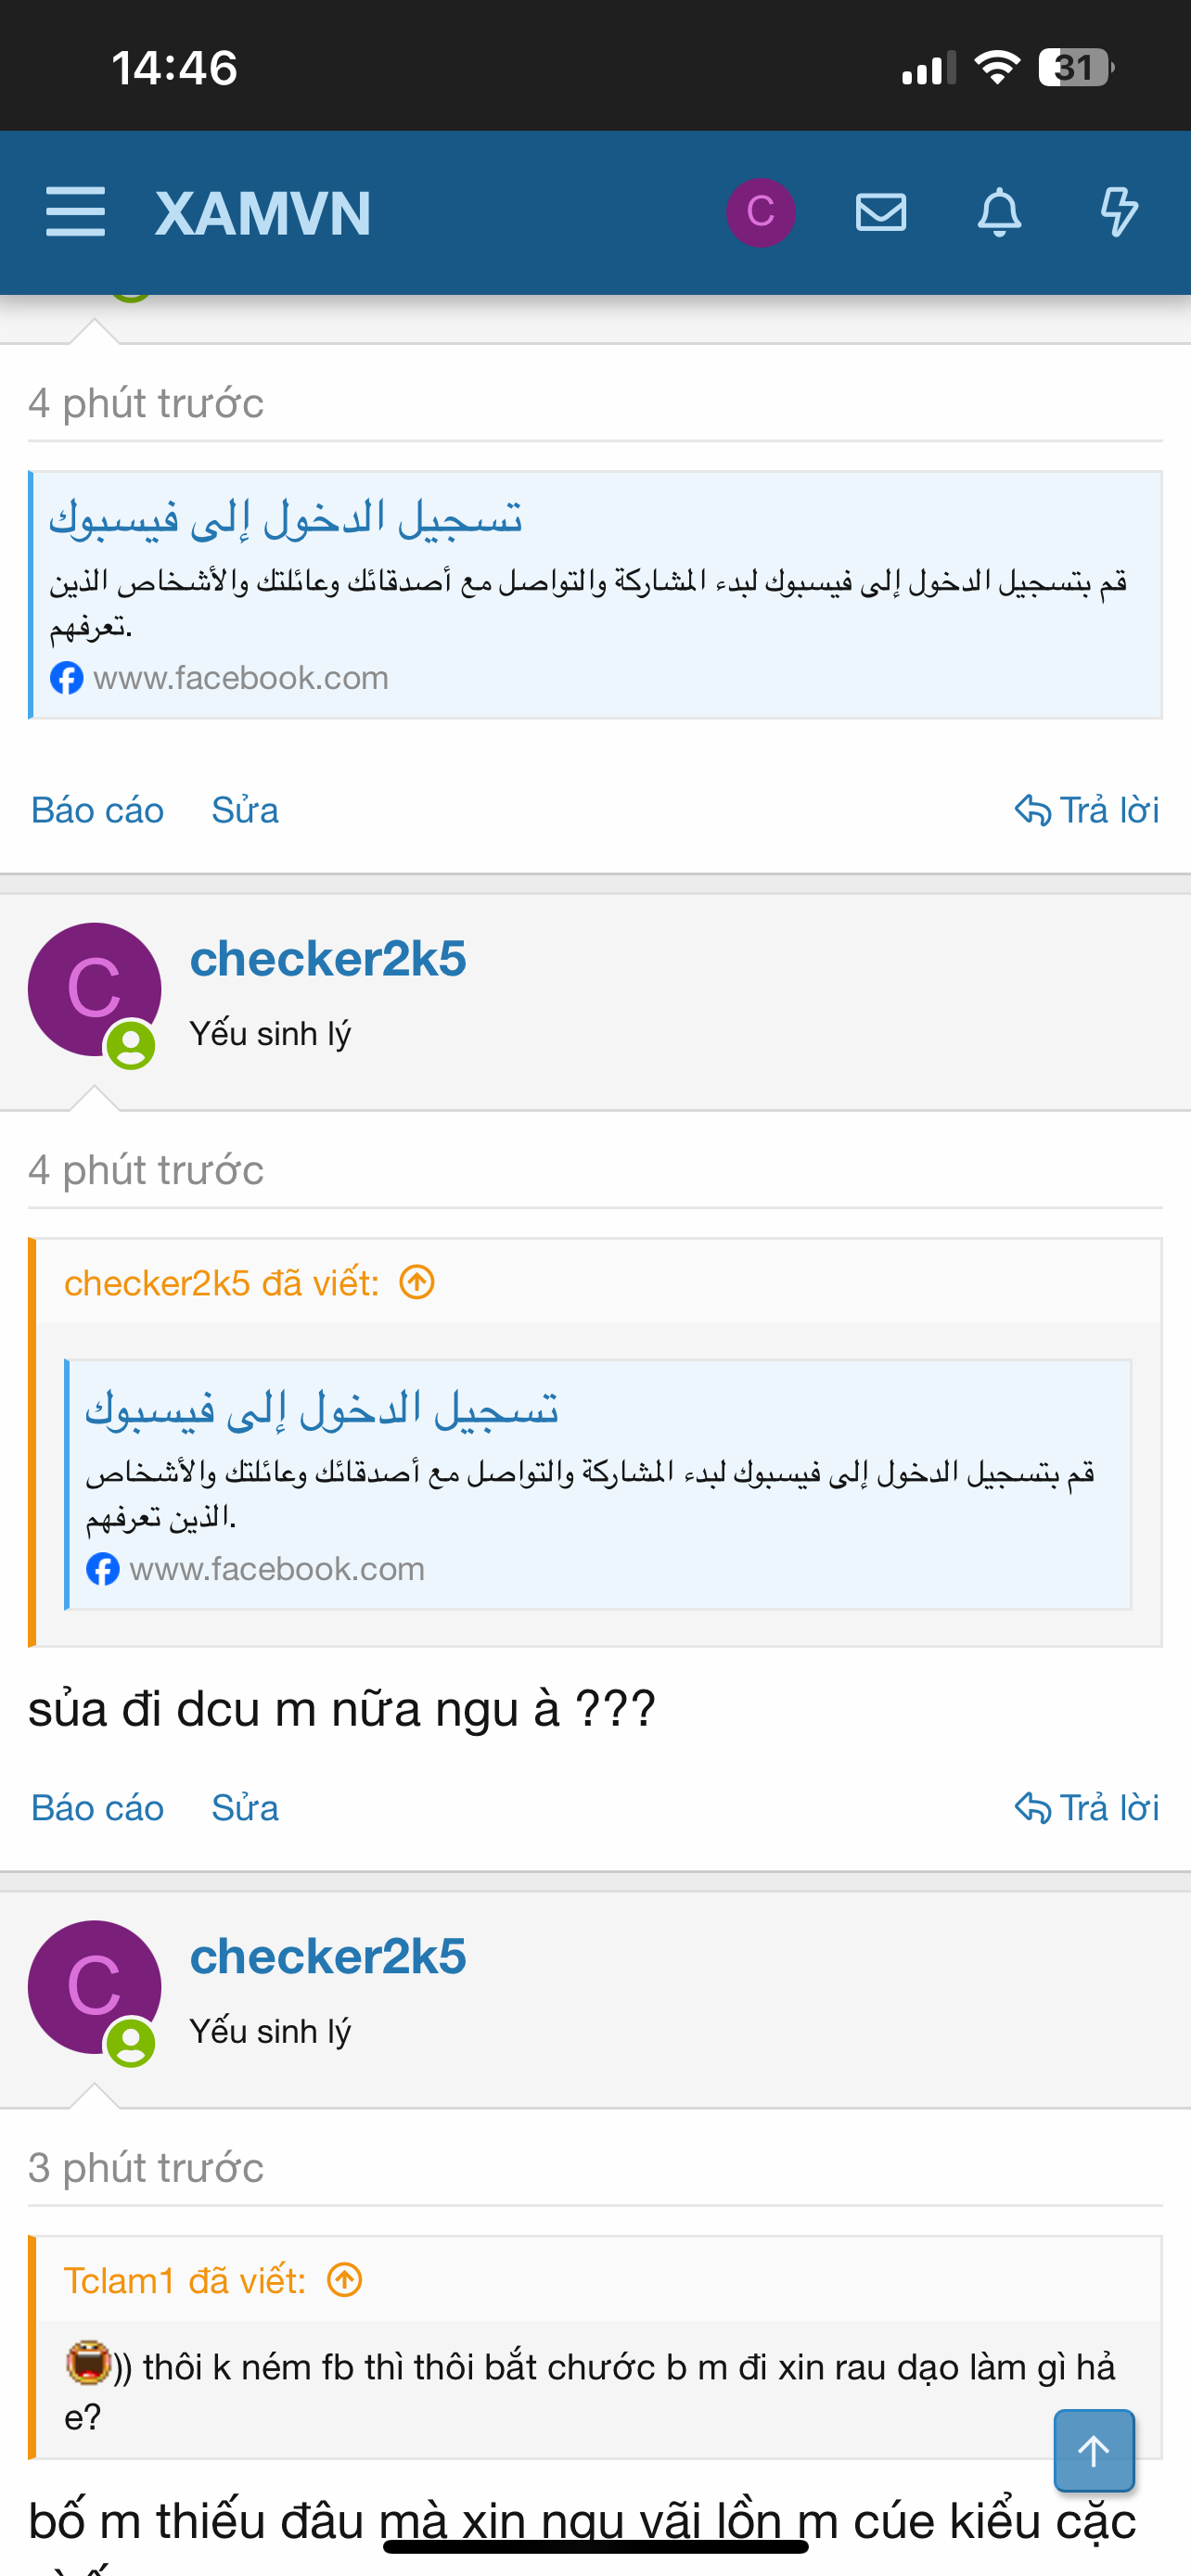Open the hamburger navigation menu
The image size is (1191, 2576).
[75, 212]
